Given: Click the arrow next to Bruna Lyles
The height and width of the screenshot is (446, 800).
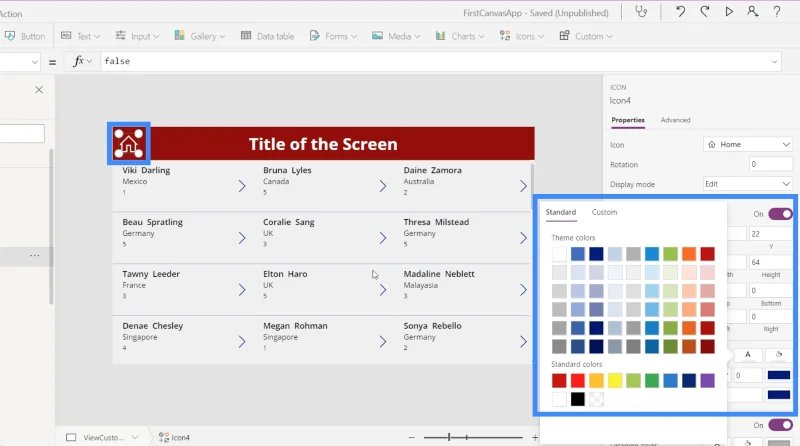Looking at the screenshot, I should coord(383,186).
